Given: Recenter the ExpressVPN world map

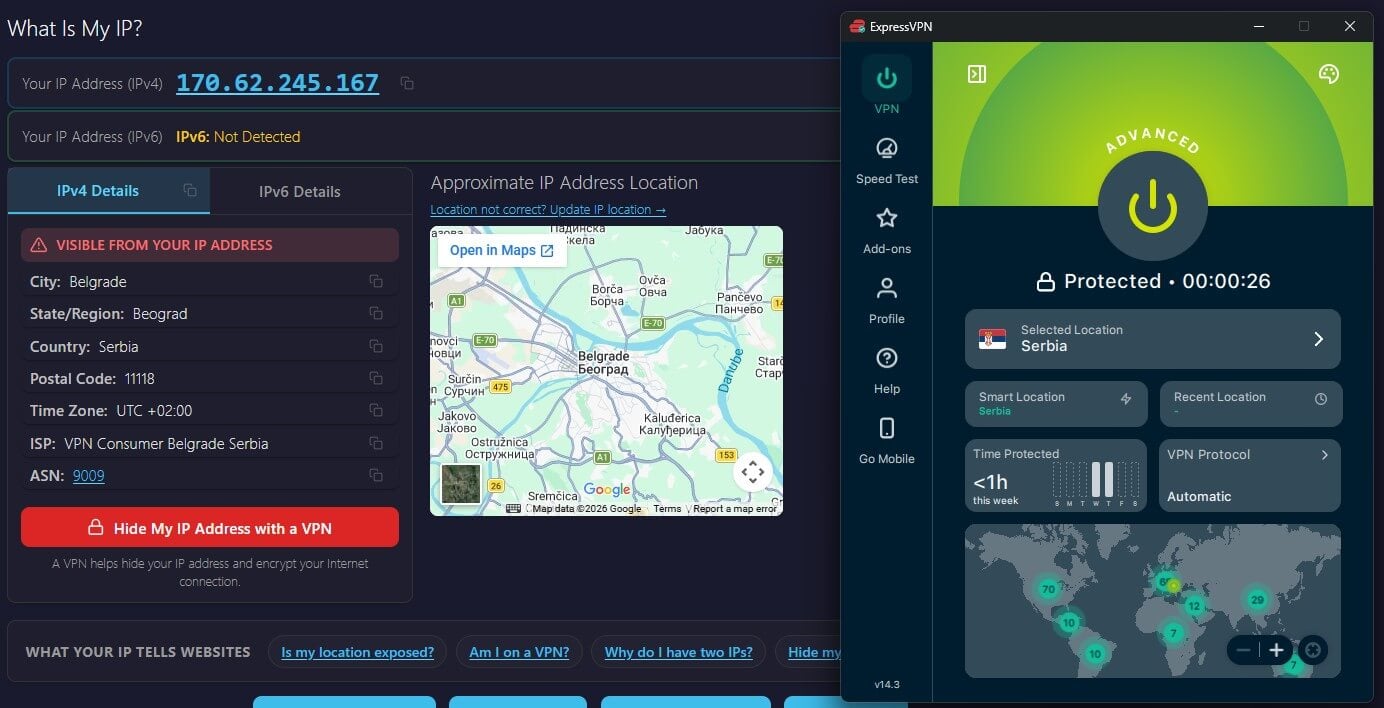Looking at the screenshot, I should (1313, 650).
